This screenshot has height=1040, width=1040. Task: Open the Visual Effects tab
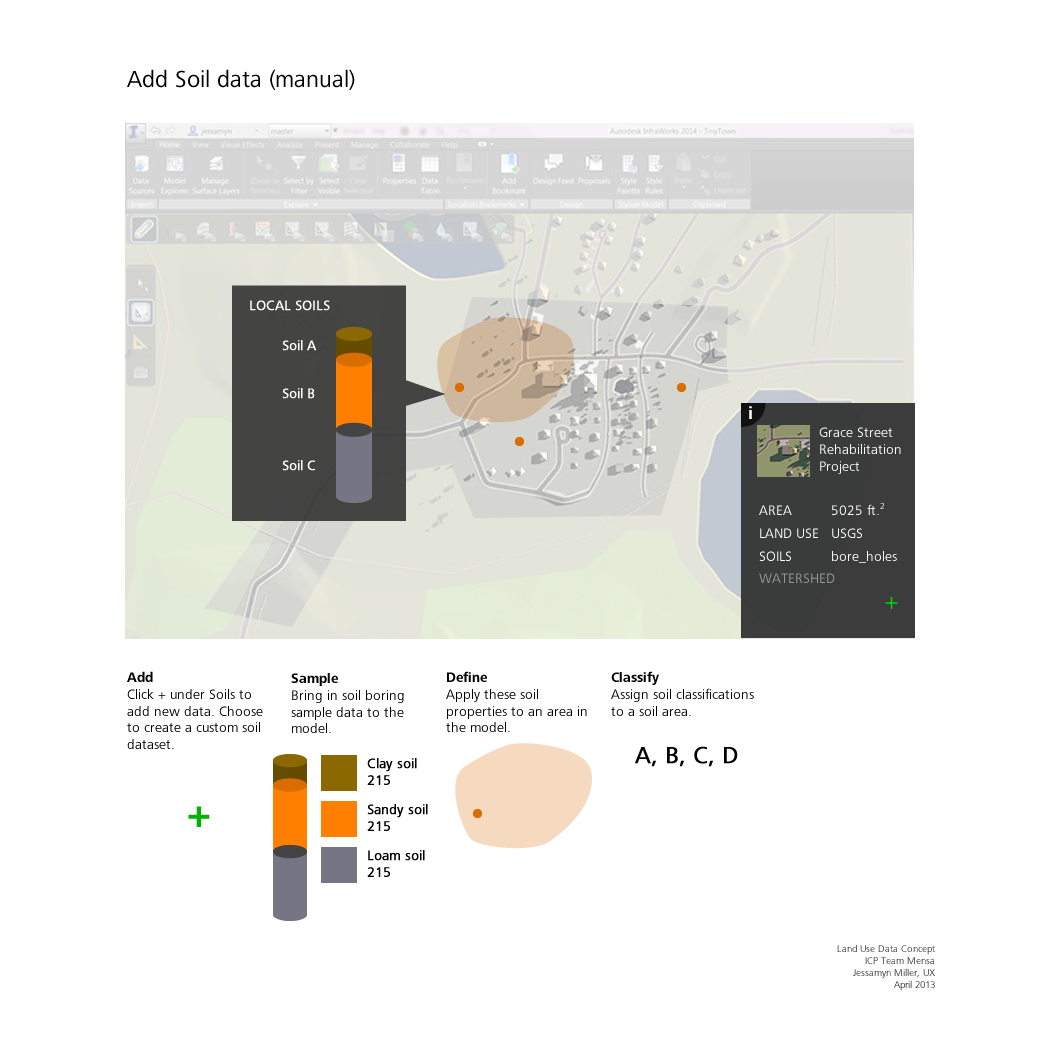point(242,145)
